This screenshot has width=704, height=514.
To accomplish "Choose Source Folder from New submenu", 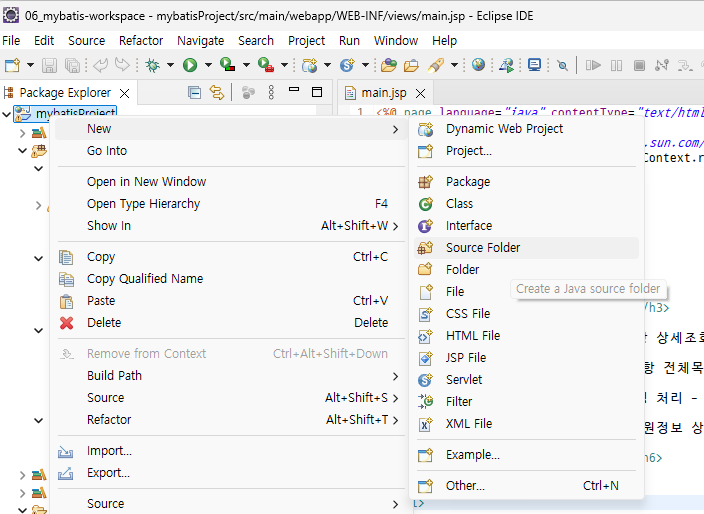I will pos(526,248).
